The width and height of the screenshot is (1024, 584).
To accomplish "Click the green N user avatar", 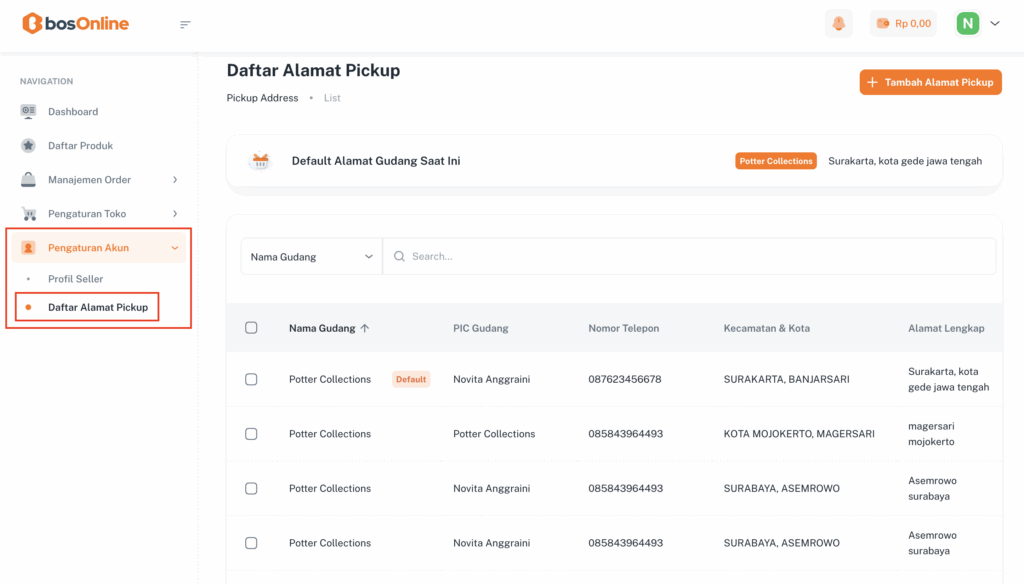I will point(967,23).
